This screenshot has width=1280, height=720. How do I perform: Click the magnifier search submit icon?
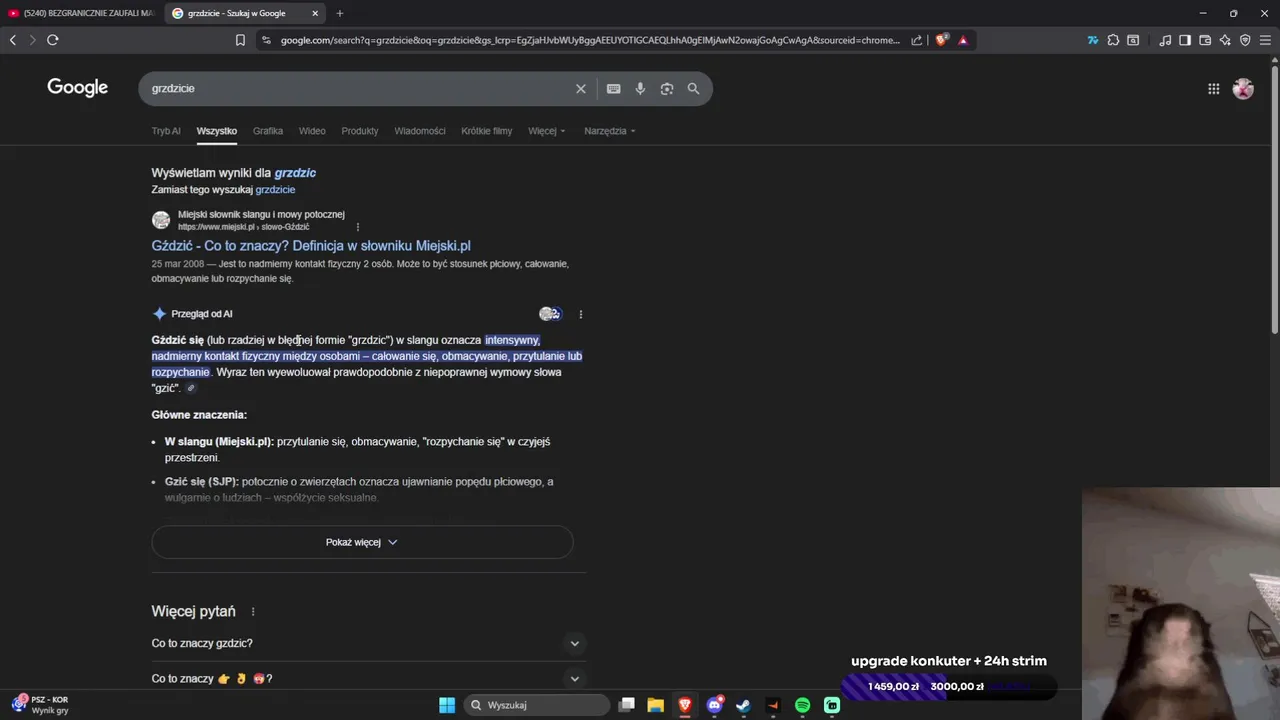694,89
